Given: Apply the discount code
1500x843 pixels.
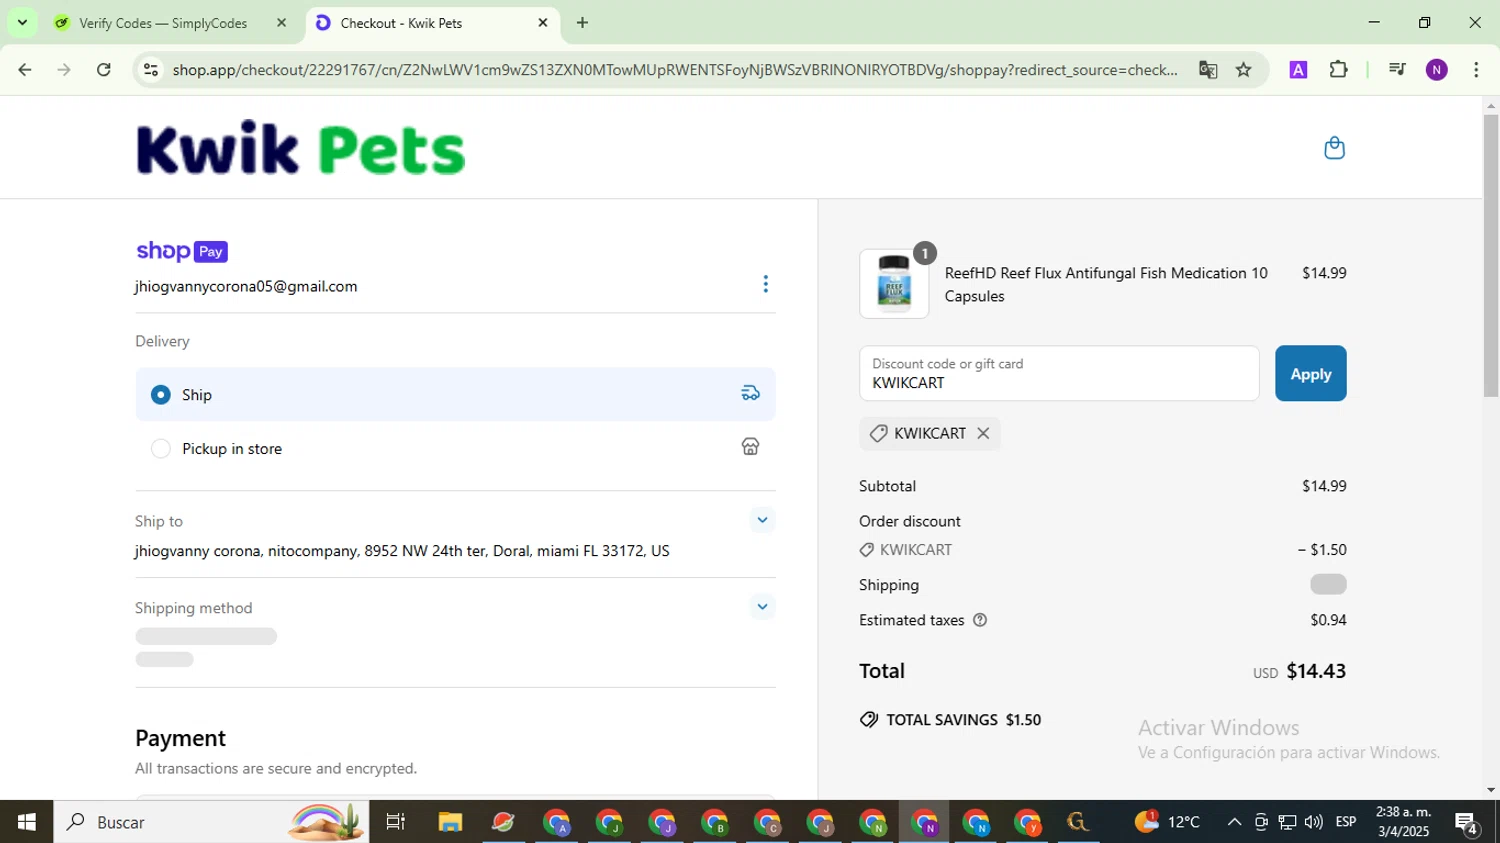Looking at the screenshot, I should tap(1310, 374).
